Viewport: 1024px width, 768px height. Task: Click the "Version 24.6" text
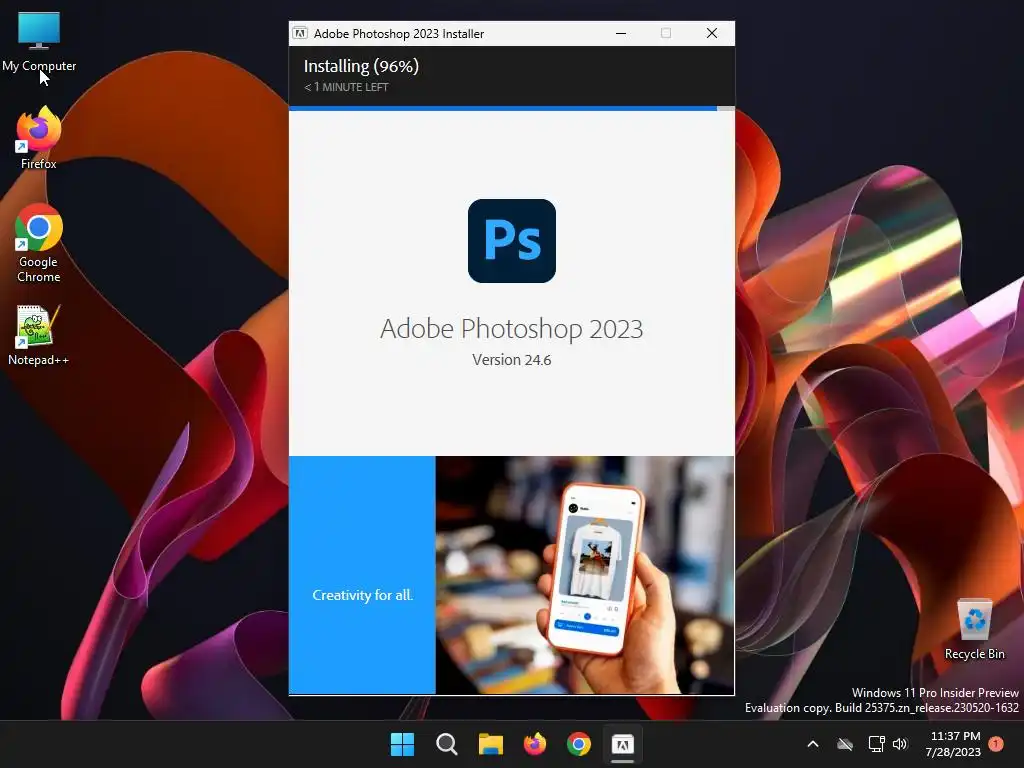(x=511, y=360)
